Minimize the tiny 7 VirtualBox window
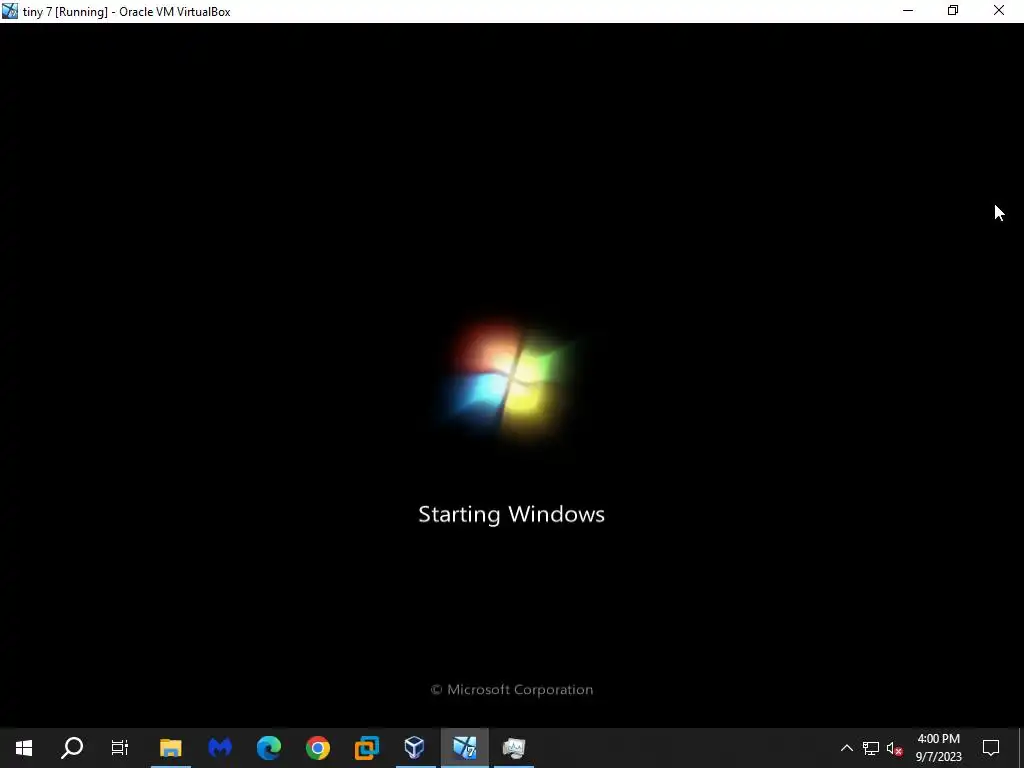Viewport: 1024px width, 768px height. pos(908,11)
